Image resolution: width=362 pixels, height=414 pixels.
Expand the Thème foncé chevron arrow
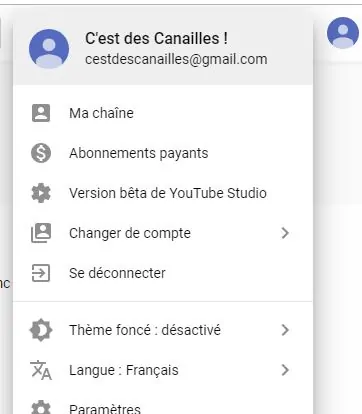click(x=285, y=330)
